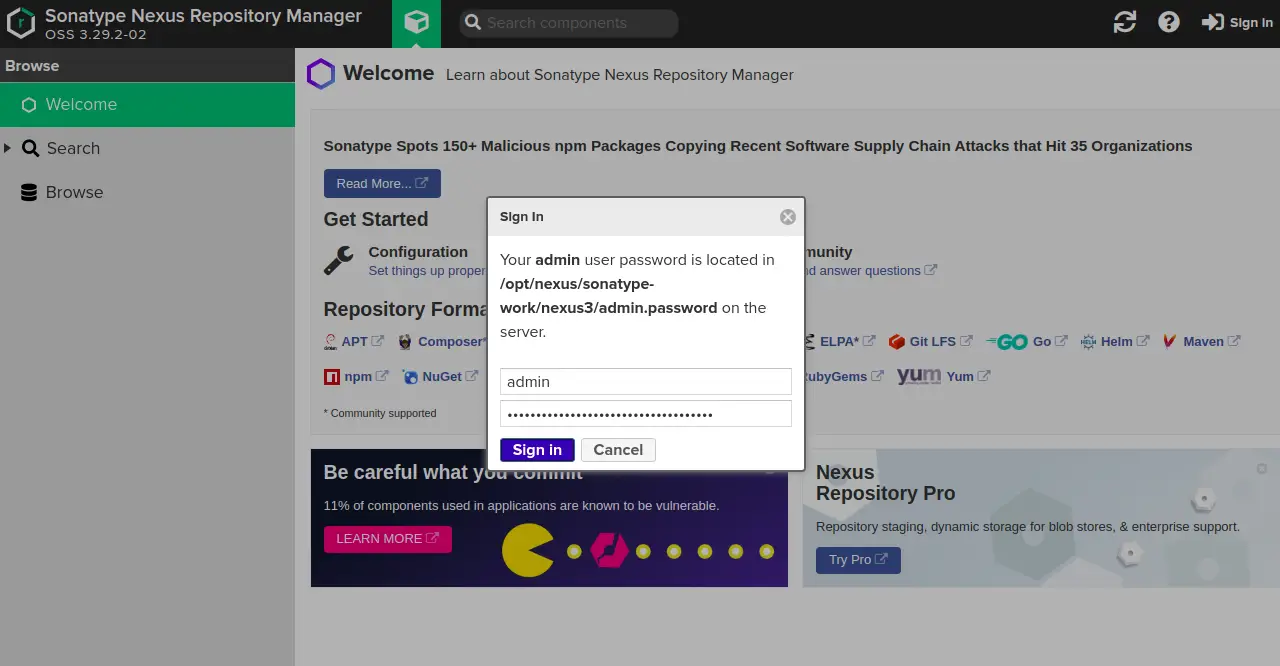
Task: Open the Helm repository format icon
Action: pyautogui.click(x=1088, y=341)
